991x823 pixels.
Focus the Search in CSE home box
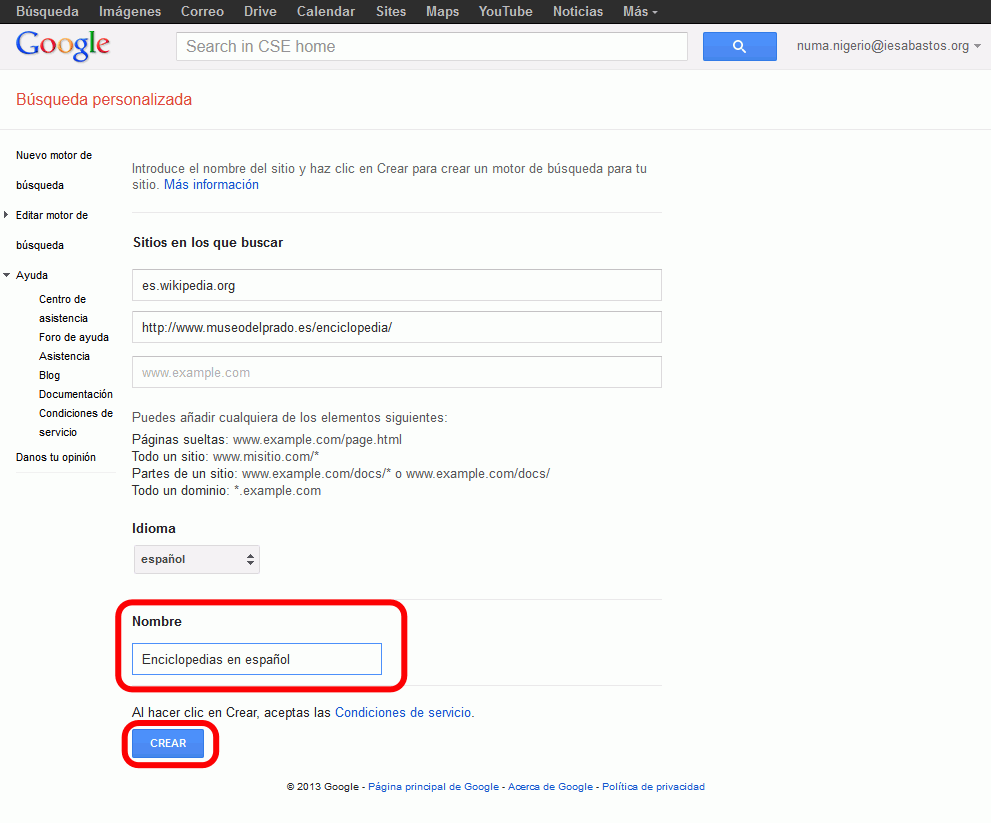point(432,46)
